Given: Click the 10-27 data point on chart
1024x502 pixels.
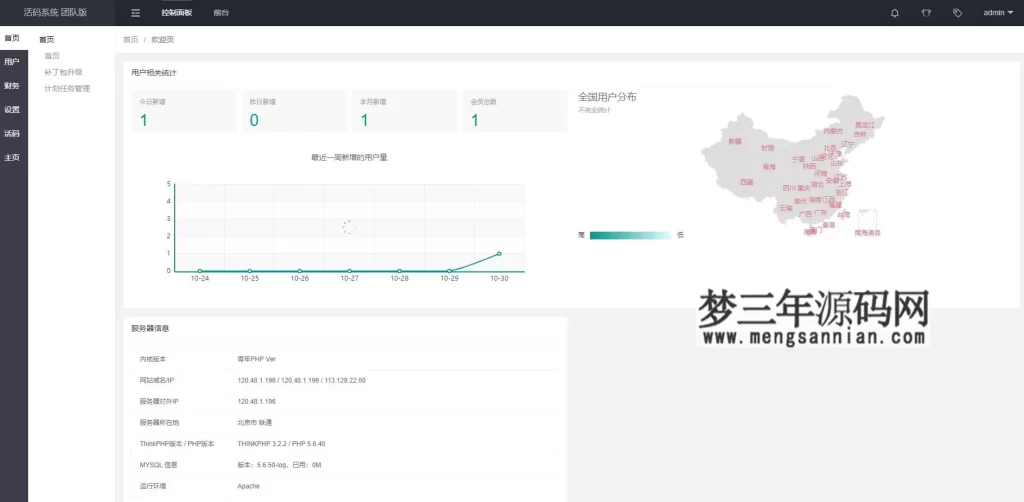Looking at the screenshot, I should [349, 271].
